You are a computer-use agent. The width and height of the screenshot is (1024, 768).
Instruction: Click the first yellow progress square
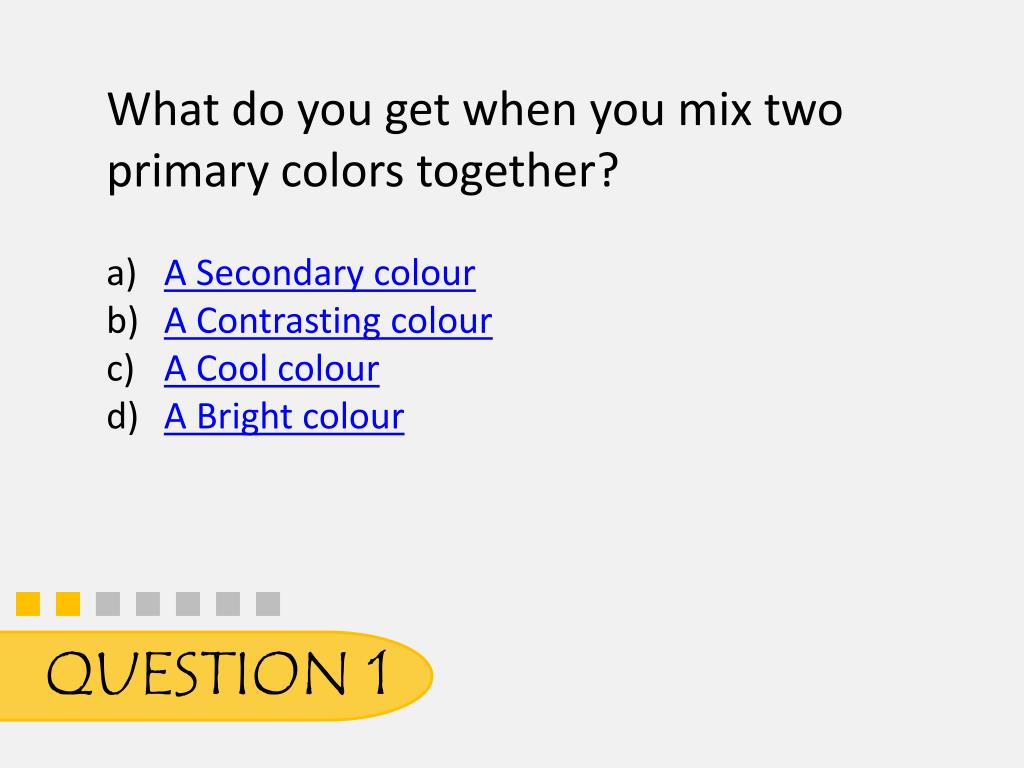point(28,603)
